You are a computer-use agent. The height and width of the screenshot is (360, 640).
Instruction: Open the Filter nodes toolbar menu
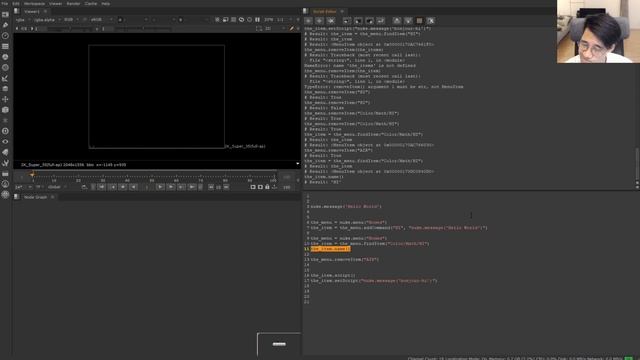[5, 67]
